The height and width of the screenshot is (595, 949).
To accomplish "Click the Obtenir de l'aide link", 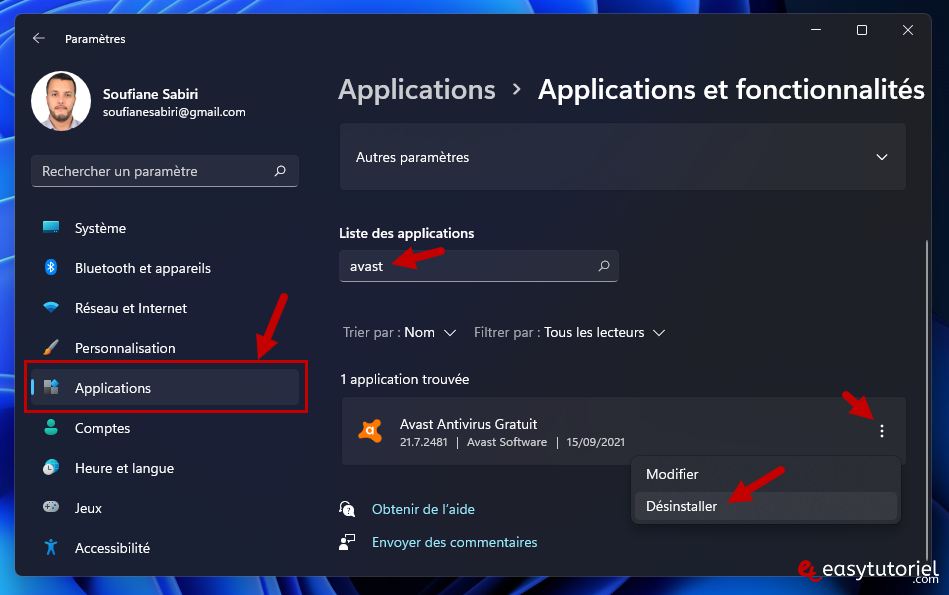I will [x=423, y=509].
